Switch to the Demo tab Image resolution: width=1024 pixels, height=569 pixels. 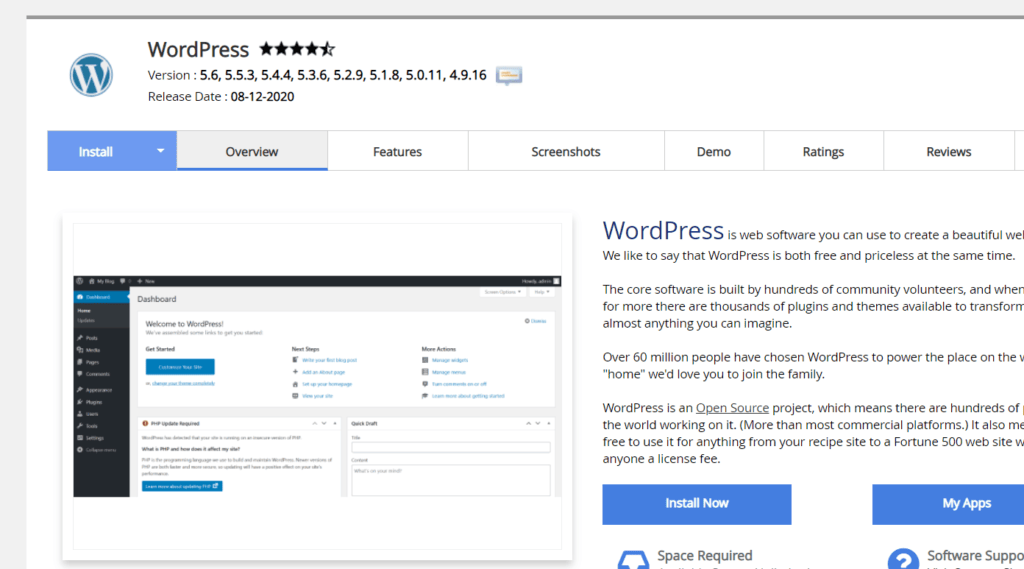point(714,152)
